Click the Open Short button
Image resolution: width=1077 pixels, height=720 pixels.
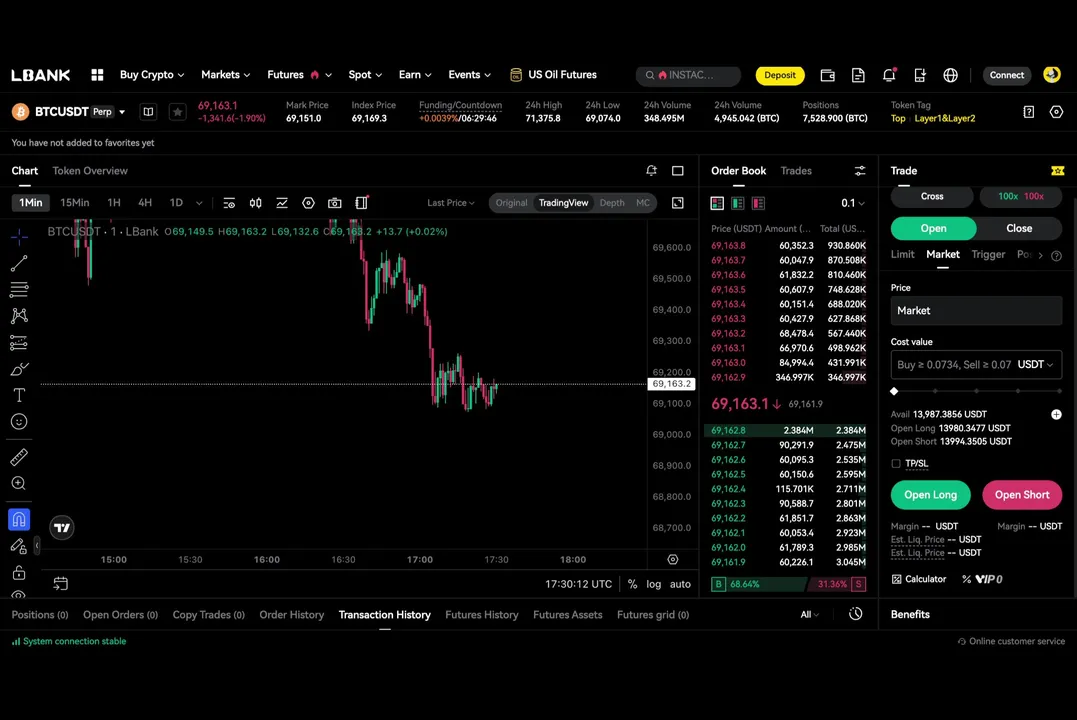click(1022, 495)
